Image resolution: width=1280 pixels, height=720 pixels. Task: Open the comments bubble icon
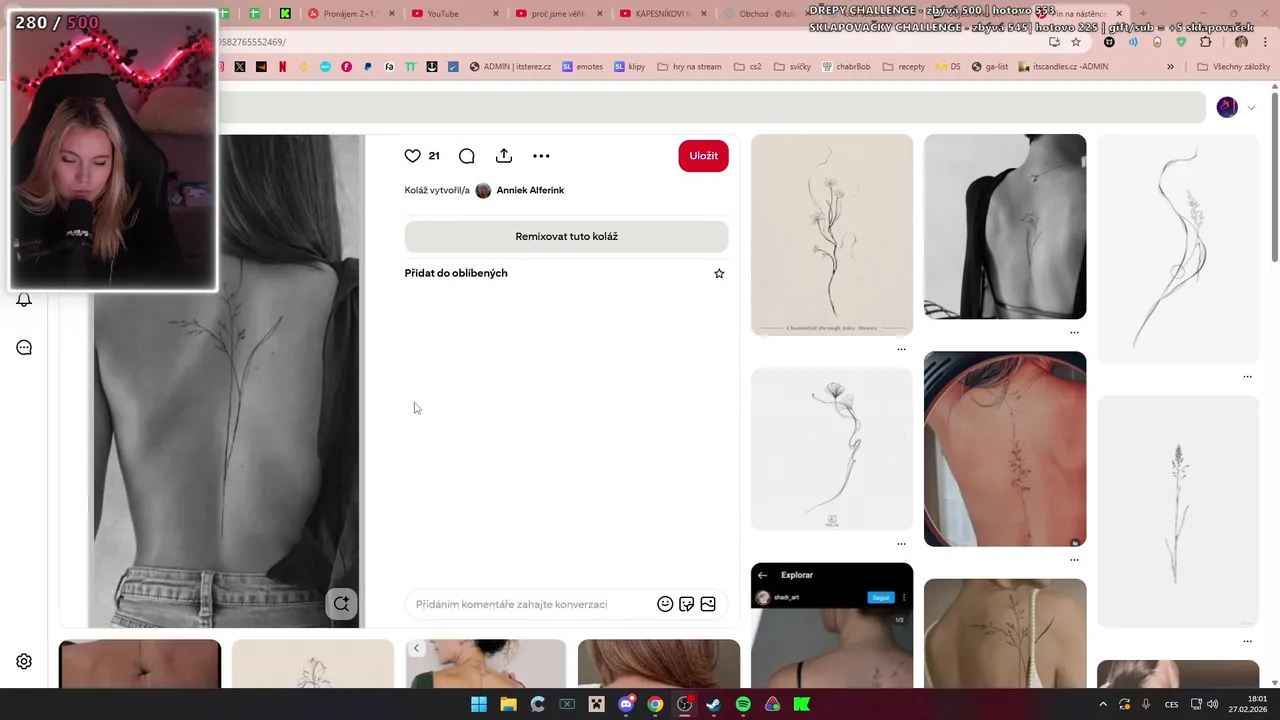click(466, 156)
